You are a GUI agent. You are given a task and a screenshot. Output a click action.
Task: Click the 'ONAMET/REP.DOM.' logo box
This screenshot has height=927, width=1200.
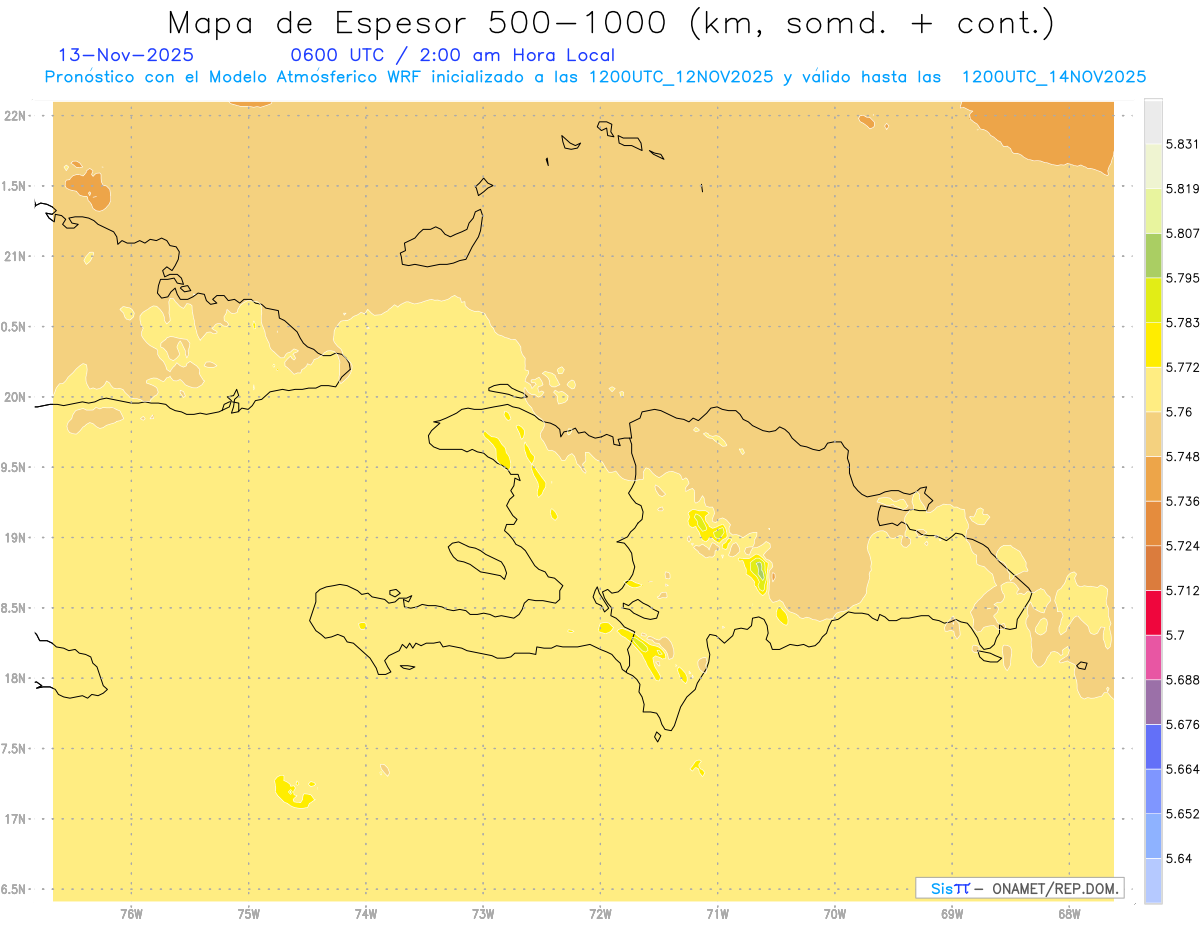pos(1020,887)
